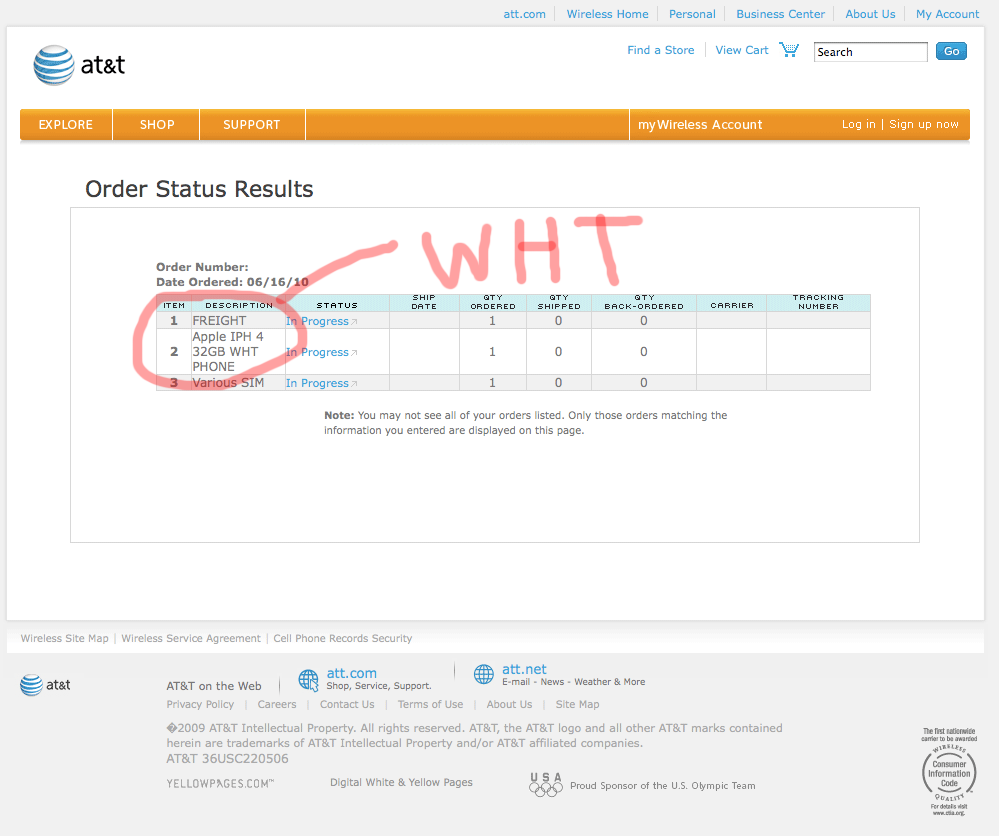Click Proud Sponsor of U.S. Olympic Team text

coord(663,786)
